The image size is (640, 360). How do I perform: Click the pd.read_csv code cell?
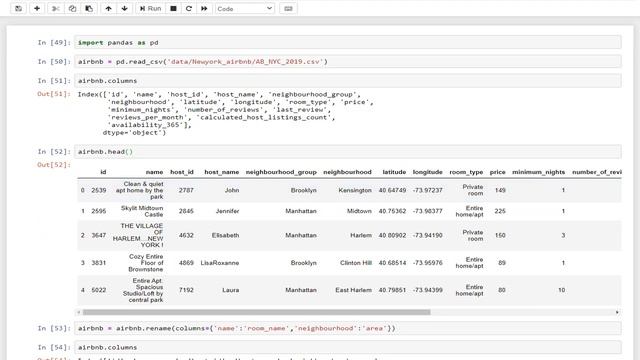348,62
